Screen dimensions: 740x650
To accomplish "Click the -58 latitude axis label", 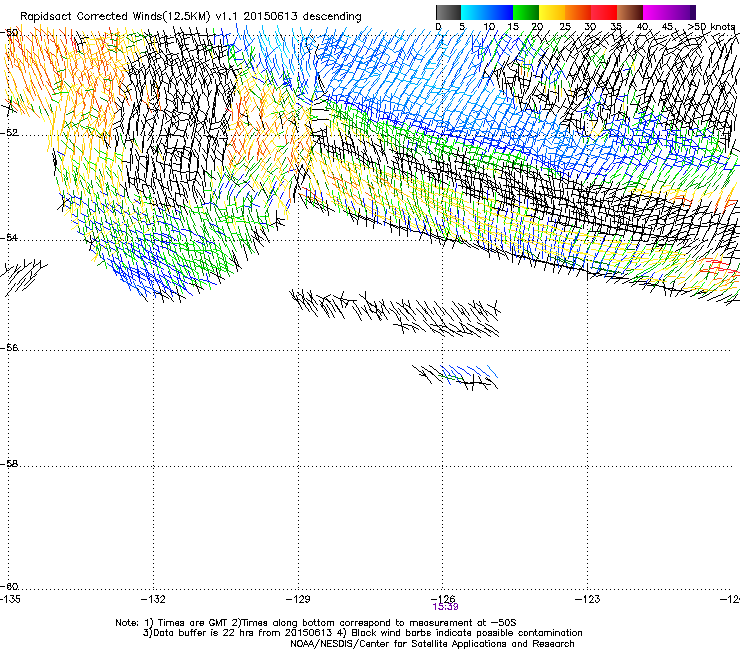I will tap(9, 464).
